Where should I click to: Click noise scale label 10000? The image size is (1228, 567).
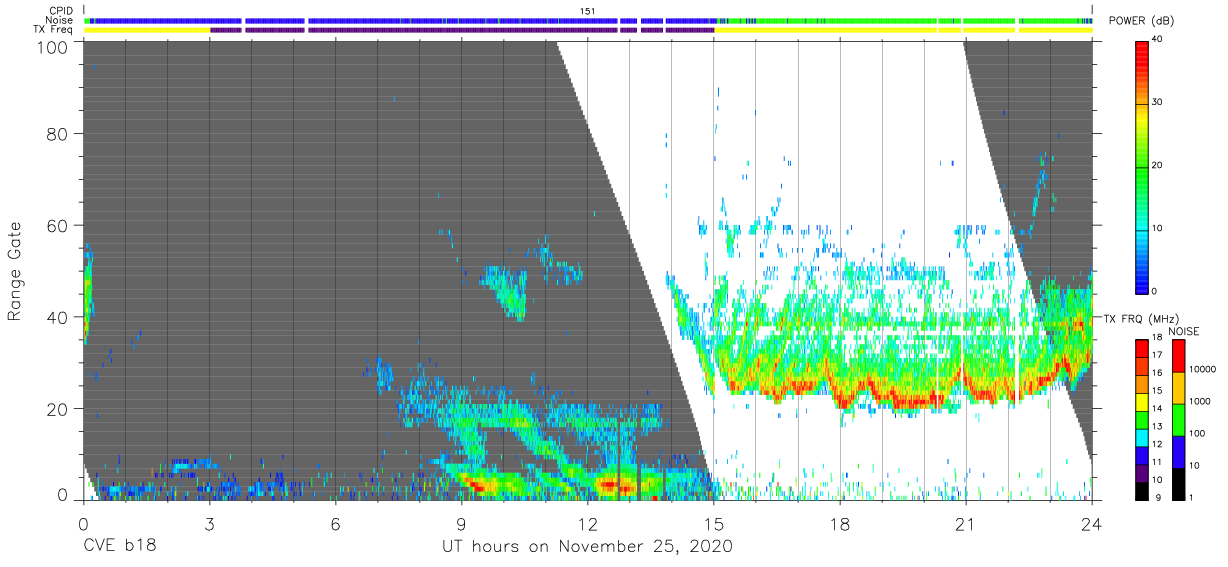[x=1204, y=369]
